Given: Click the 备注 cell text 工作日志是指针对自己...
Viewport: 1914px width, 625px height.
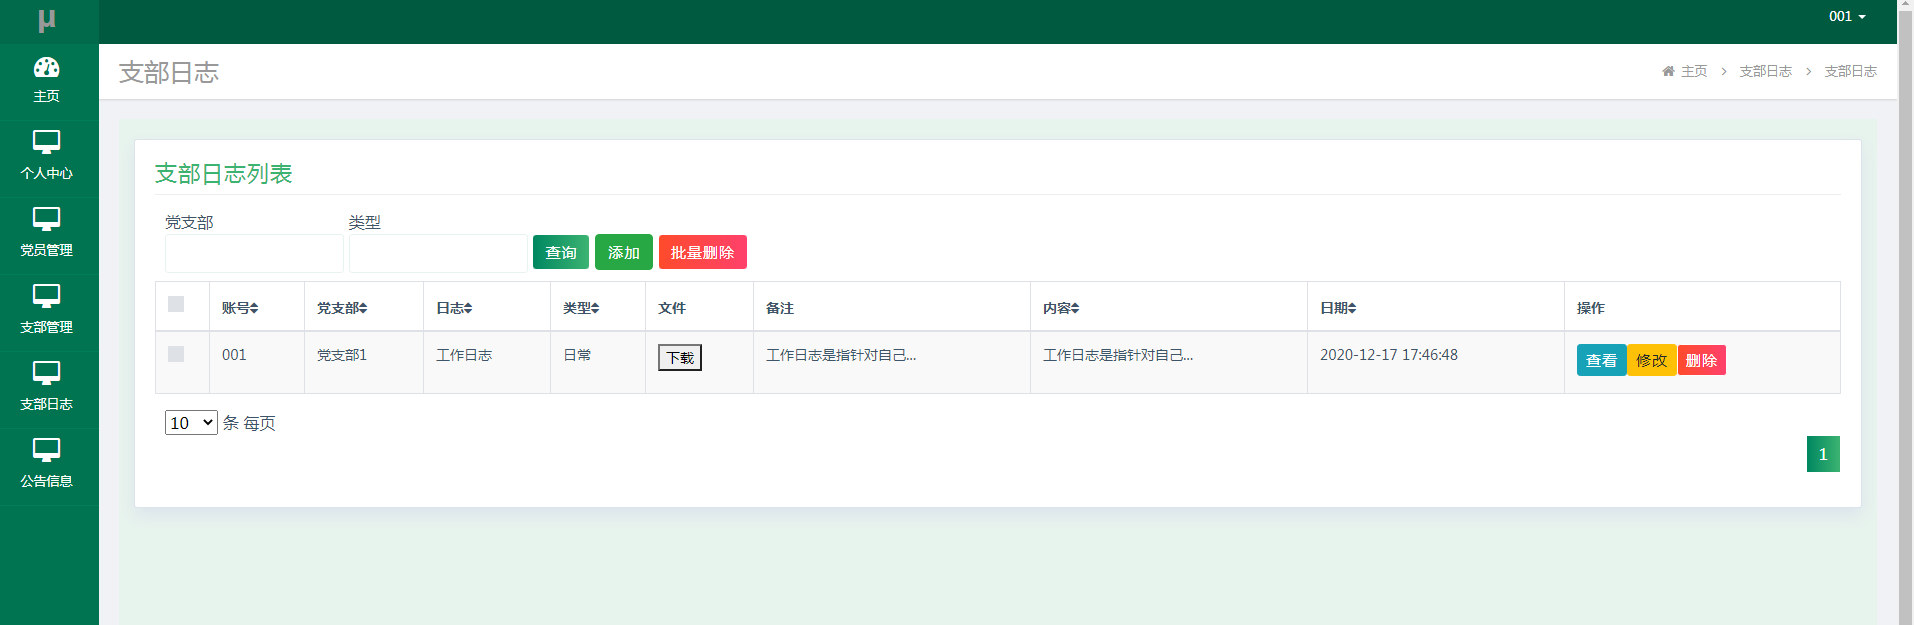Looking at the screenshot, I should point(841,355).
